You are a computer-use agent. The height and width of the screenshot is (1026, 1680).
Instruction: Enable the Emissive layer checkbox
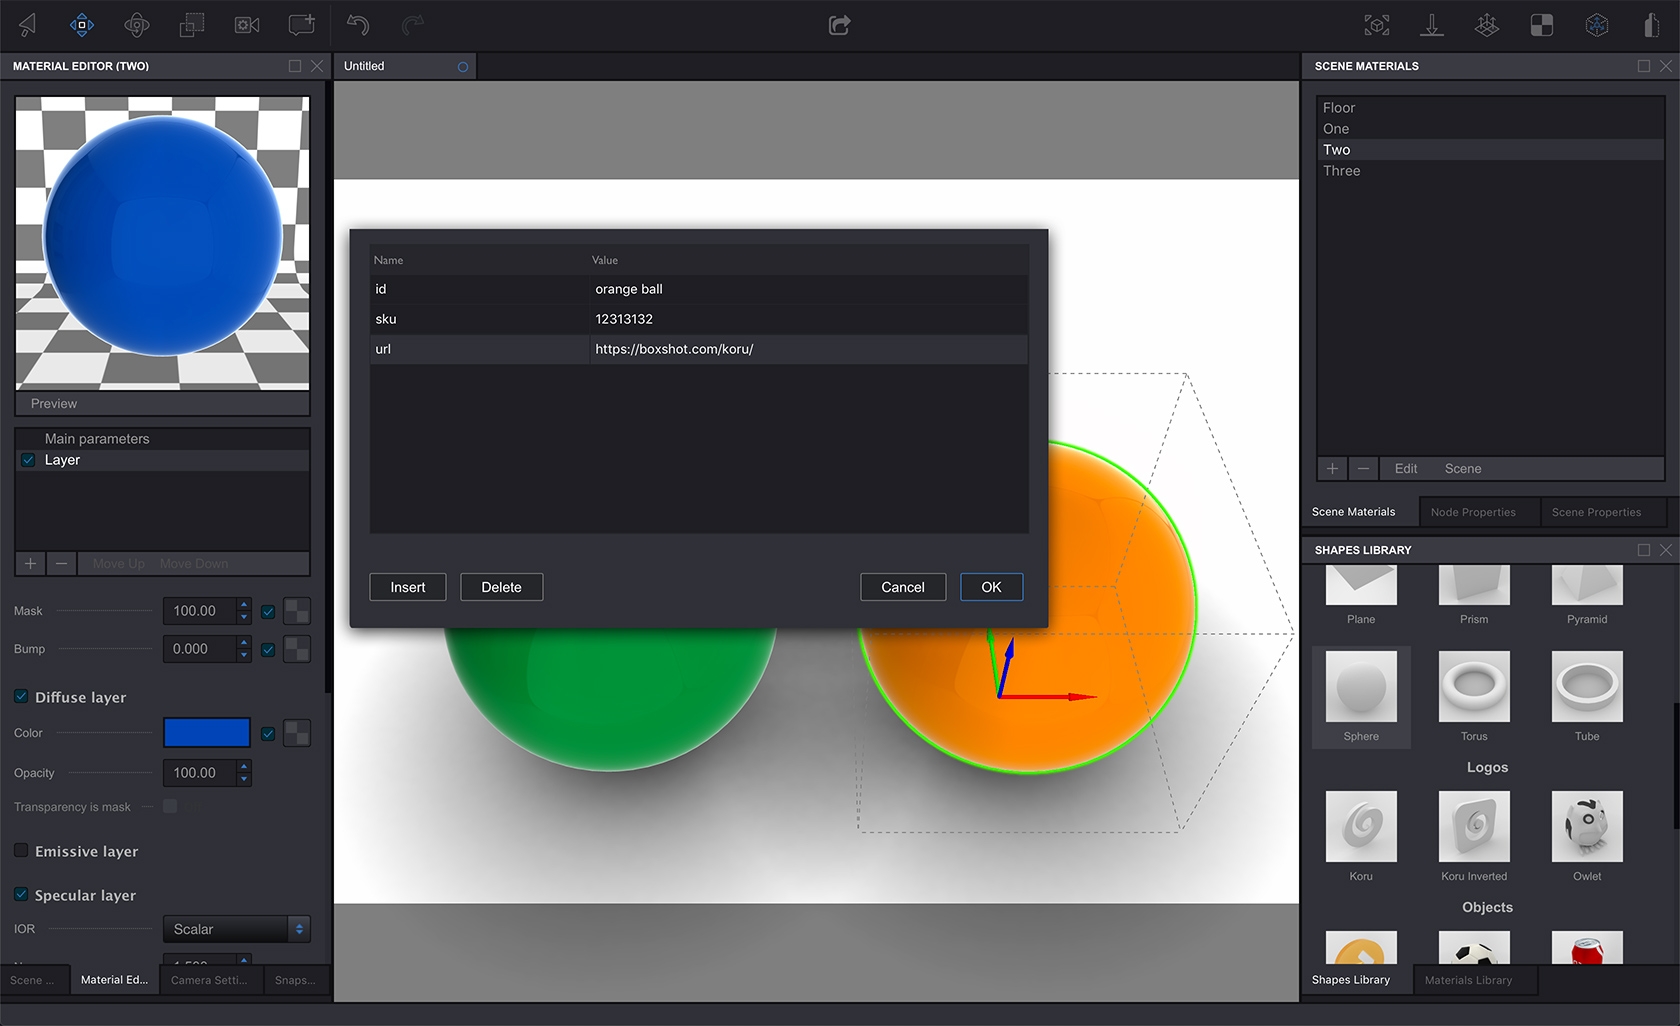tap(21, 851)
